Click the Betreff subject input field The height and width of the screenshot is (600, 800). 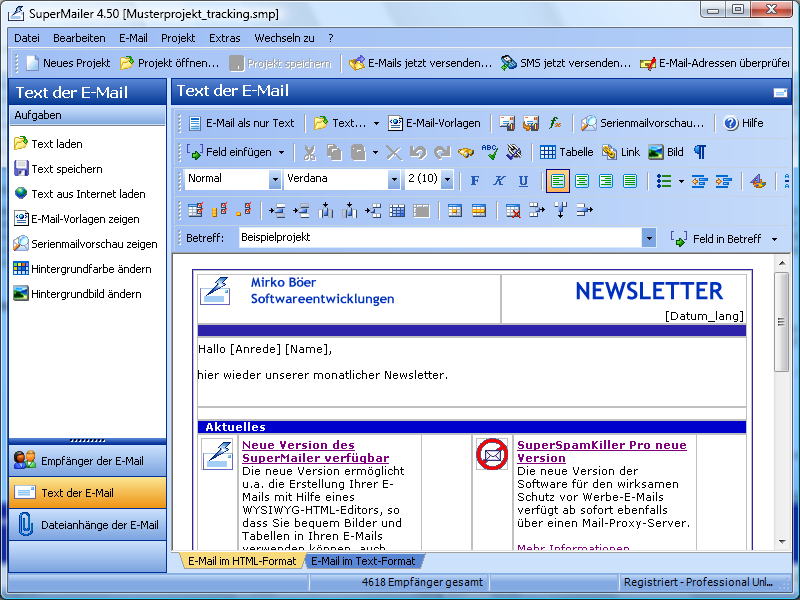coord(440,238)
